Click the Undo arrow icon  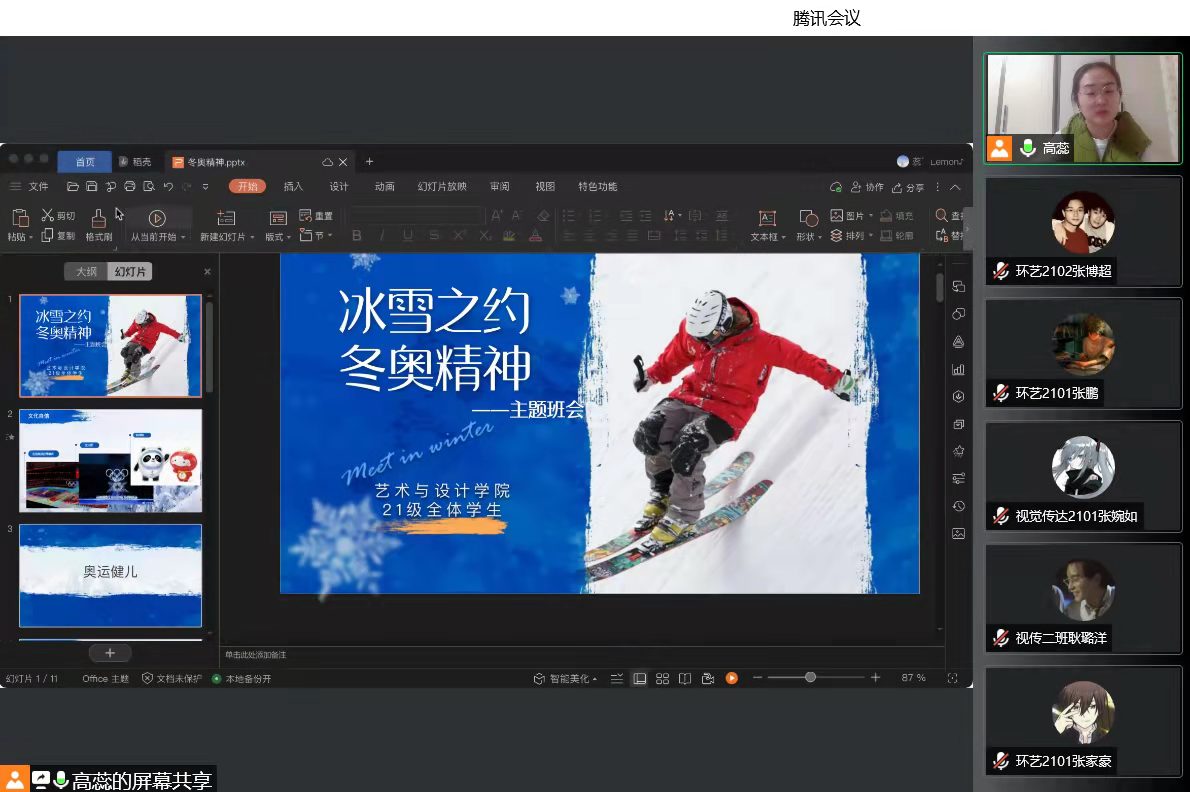[168, 187]
